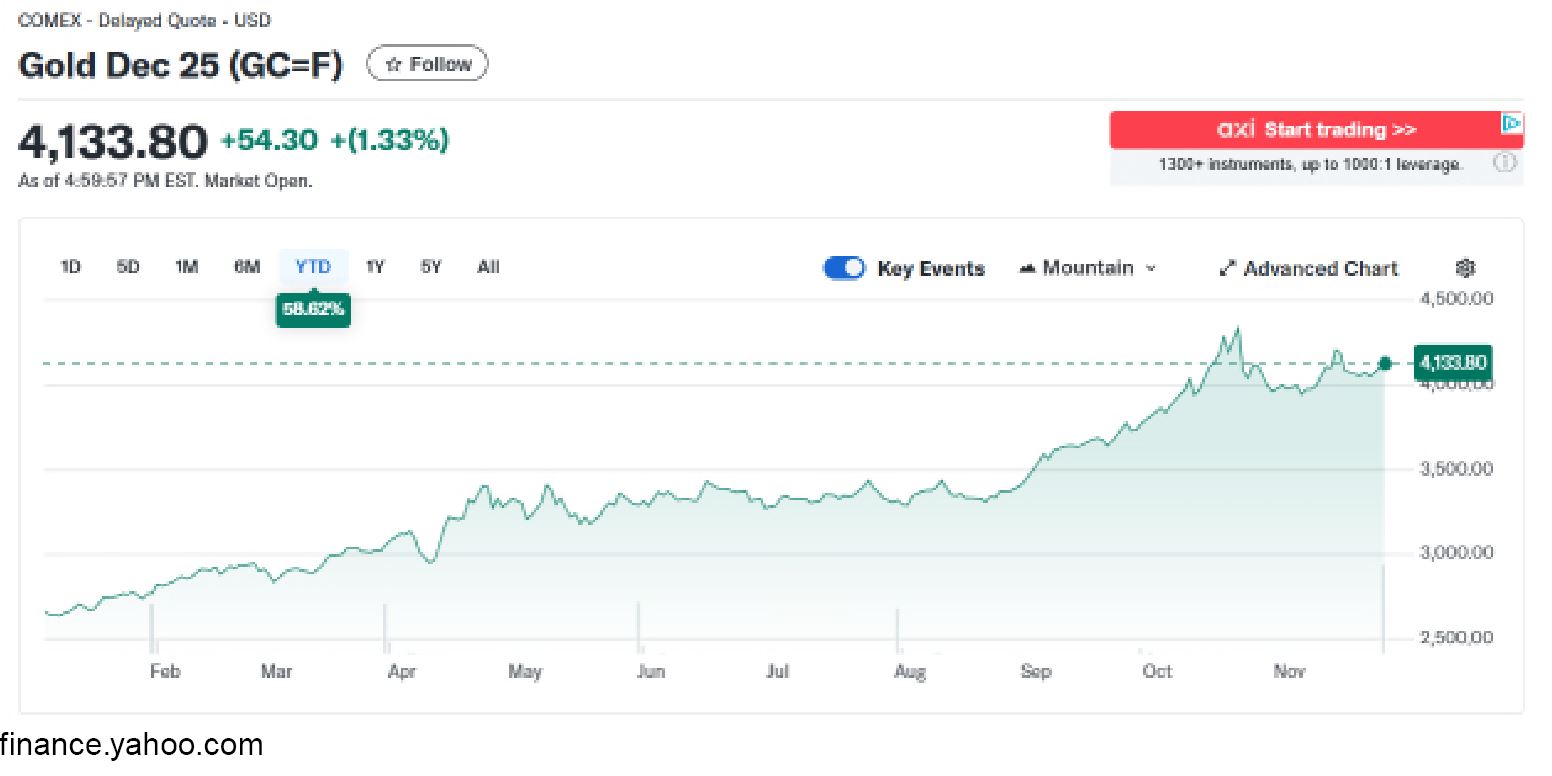1552x776 pixels.
Task: Click the axi Start trading ad banner
Action: point(1315,130)
